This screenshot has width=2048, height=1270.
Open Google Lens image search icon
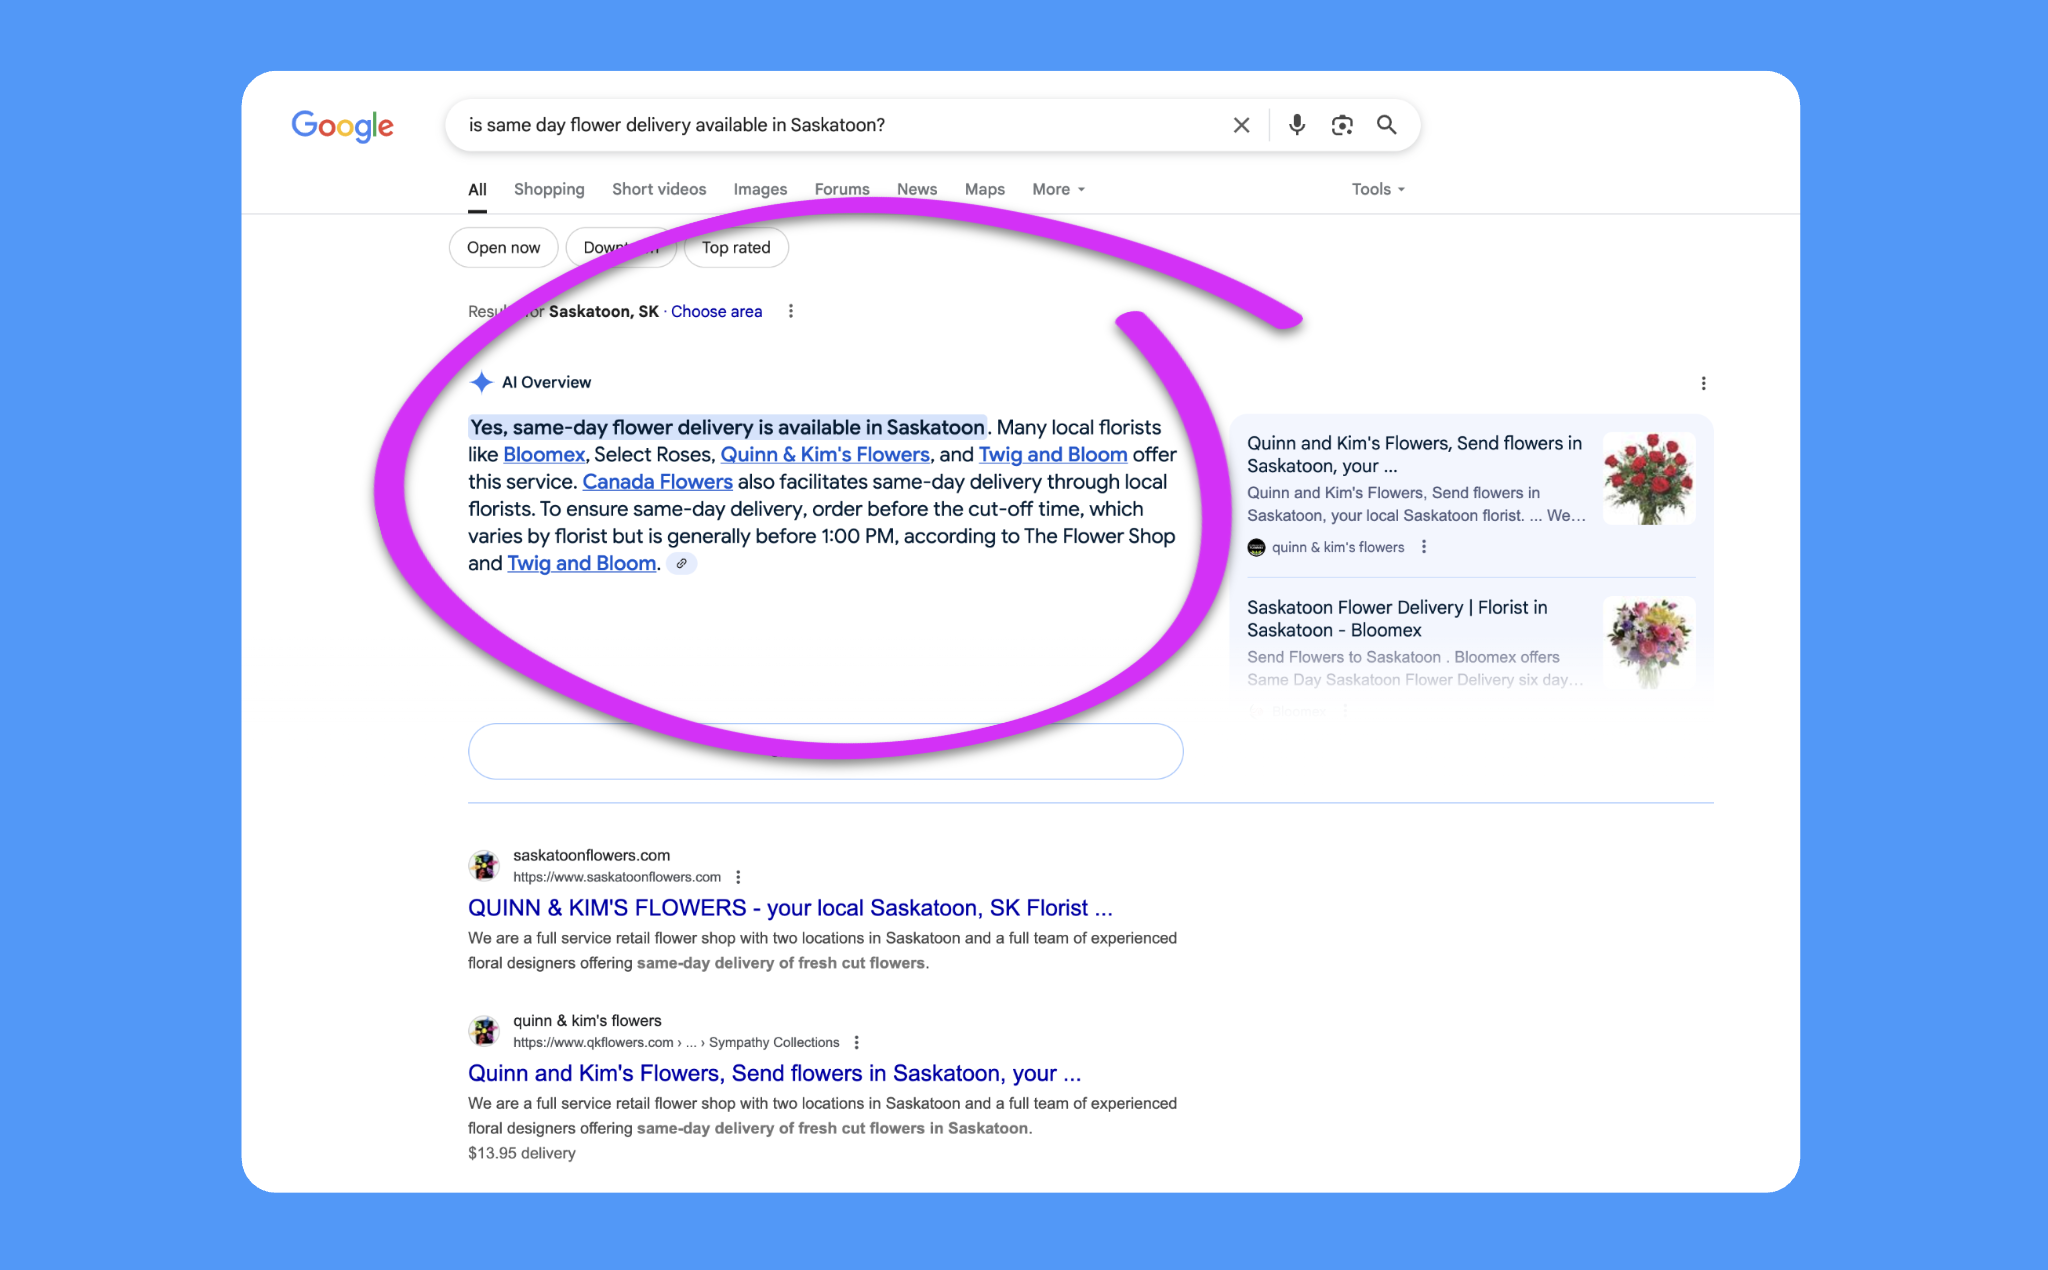point(1342,125)
